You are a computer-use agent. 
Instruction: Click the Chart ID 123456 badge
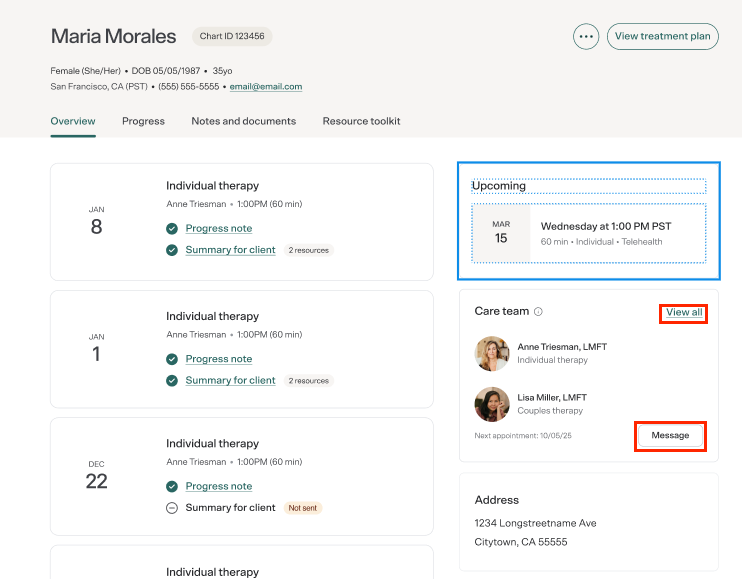[x=232, y=36]
